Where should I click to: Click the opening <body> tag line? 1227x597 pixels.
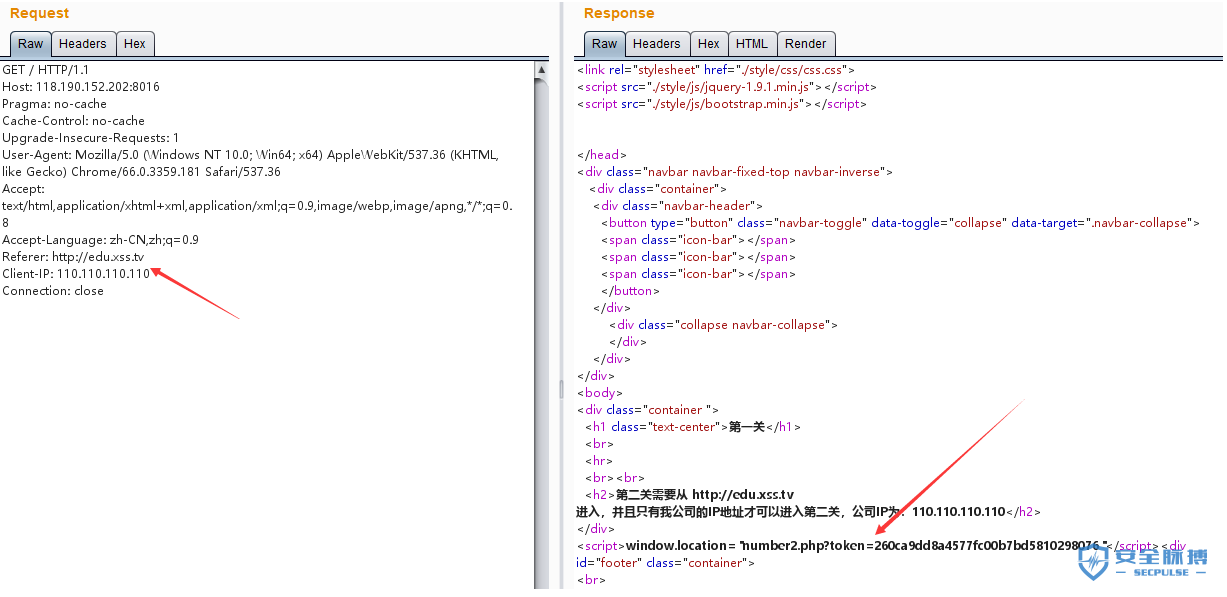point(600,393)
